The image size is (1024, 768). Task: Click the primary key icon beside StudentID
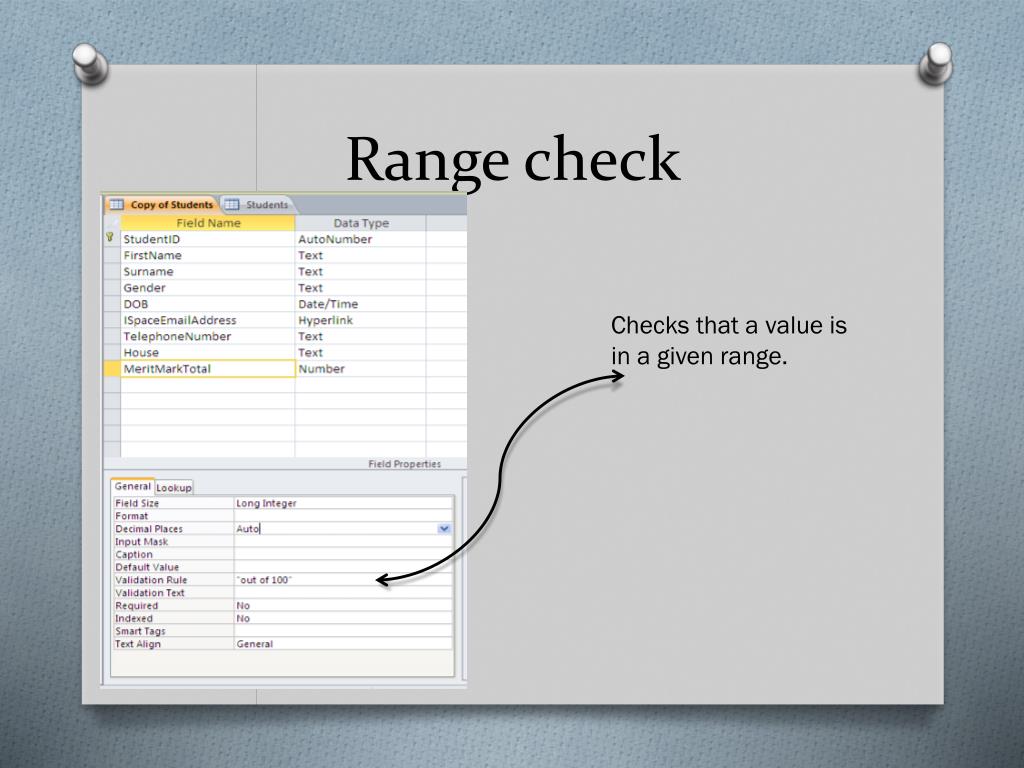point(110,238)
